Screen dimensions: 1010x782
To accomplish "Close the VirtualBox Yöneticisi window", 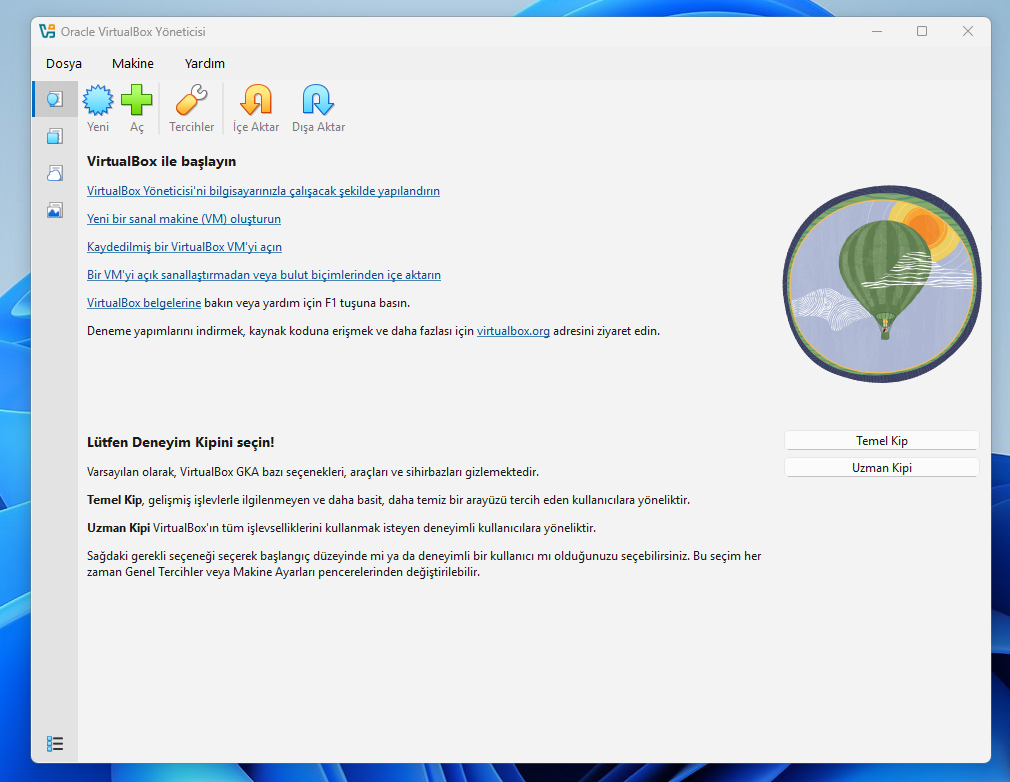I will tap(967, 31).
